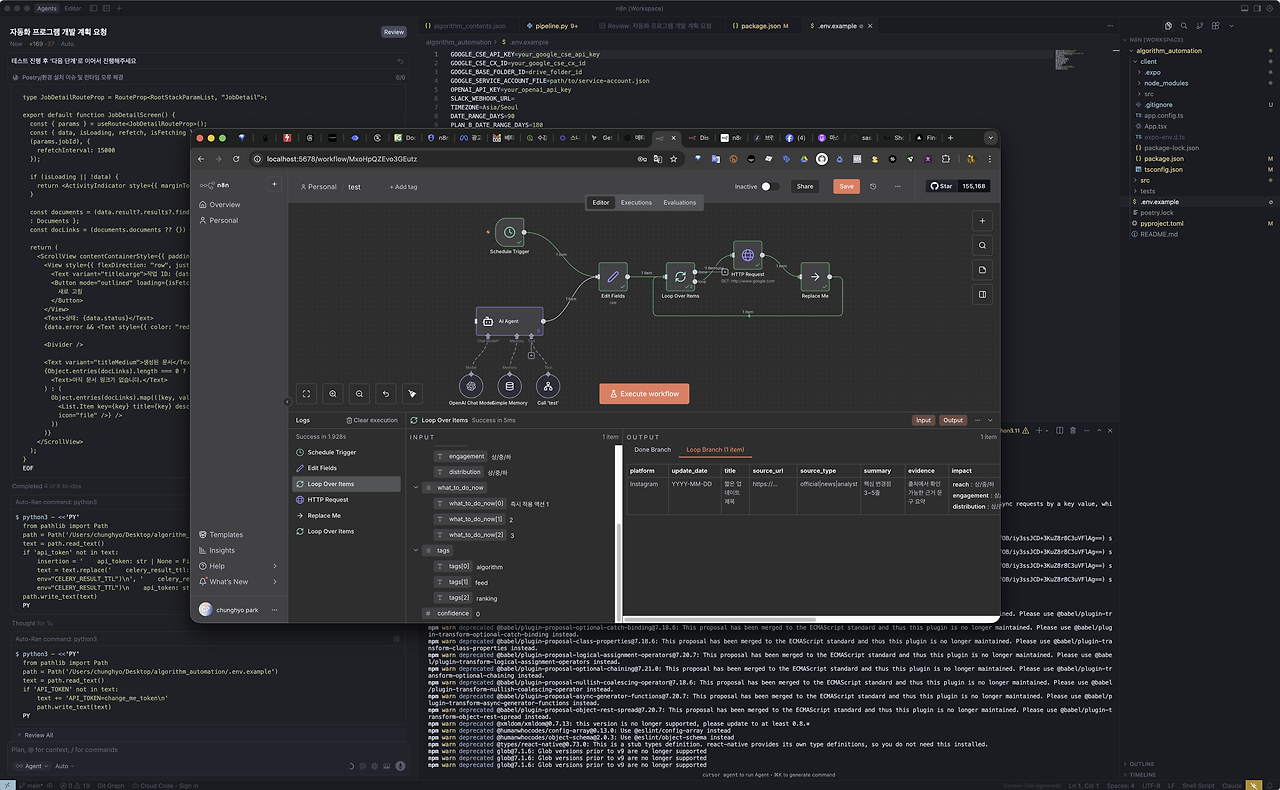
Task: Zoom out on the n8n canvas
Action: click(360, 394)
